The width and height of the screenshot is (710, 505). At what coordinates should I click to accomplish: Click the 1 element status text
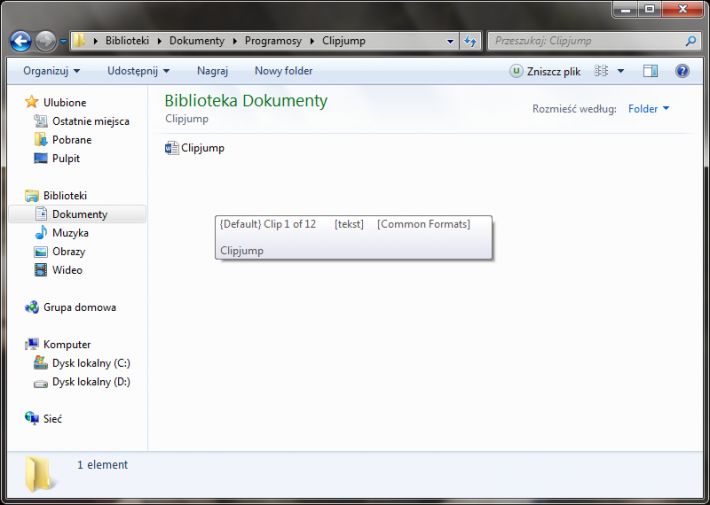[x=103, y=465]
